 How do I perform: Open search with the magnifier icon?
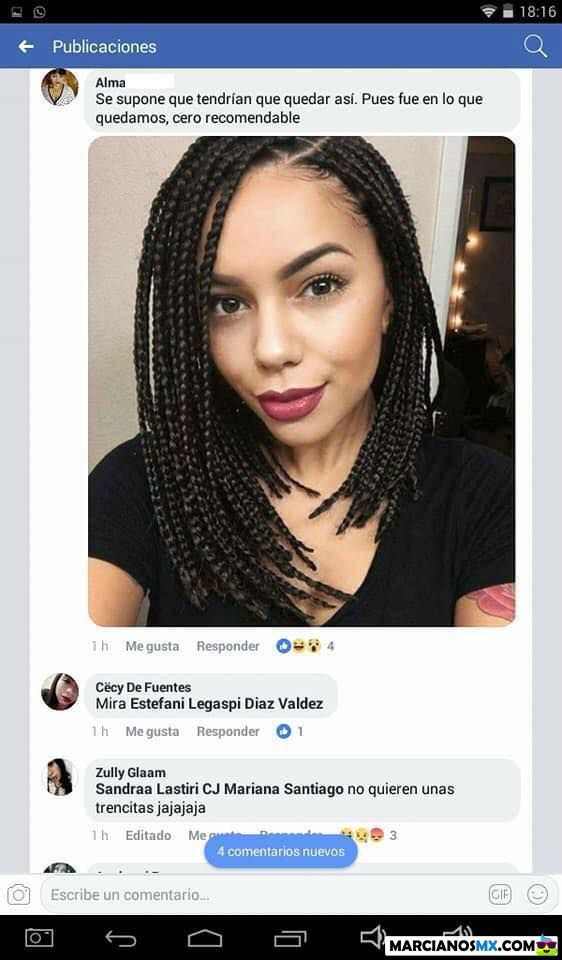(535, 47)
